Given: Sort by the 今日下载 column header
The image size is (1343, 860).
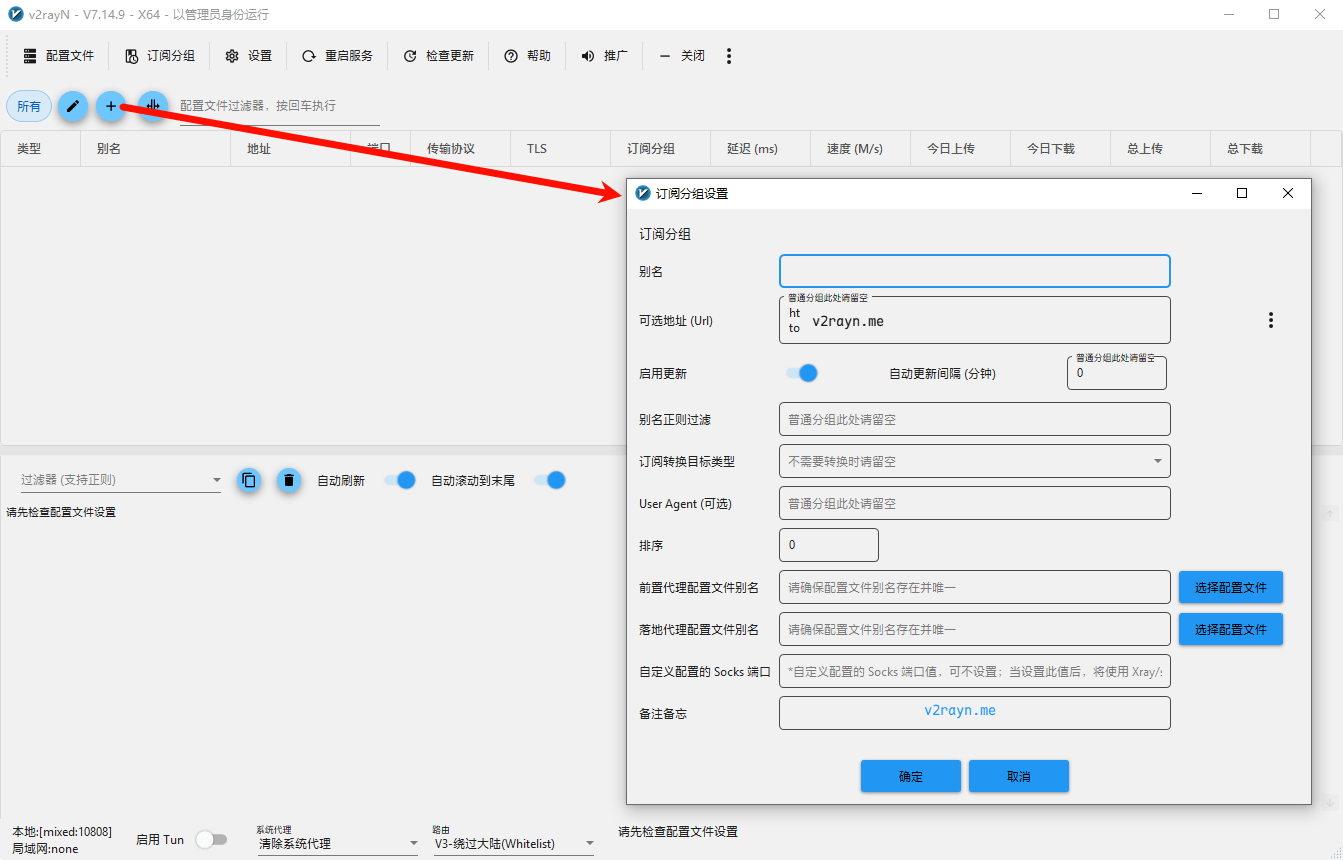Looking at the screenshot, I should click(1060, 148).
